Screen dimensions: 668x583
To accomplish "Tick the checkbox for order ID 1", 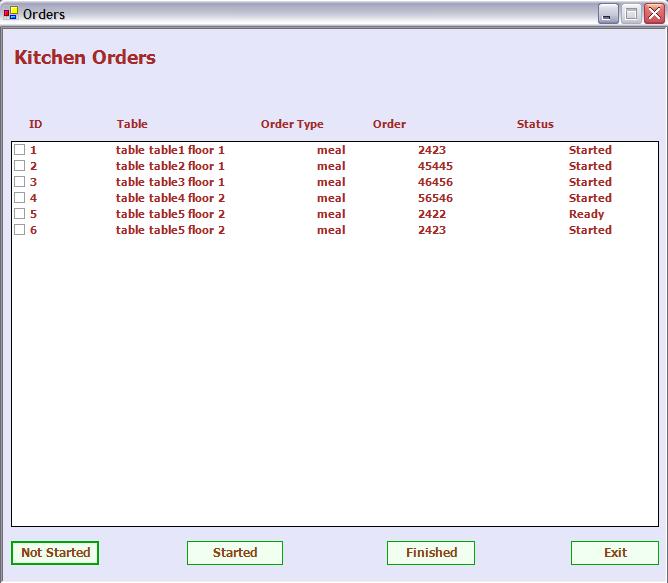I will 19,150.
